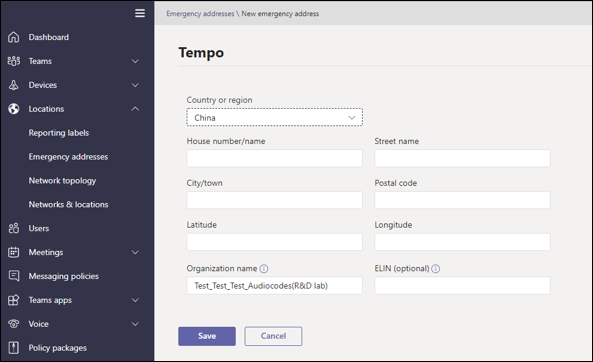This screenshot has width=593, height=362.
Task: Open the Dashboard home icon
Action: (x=14, y=37)
